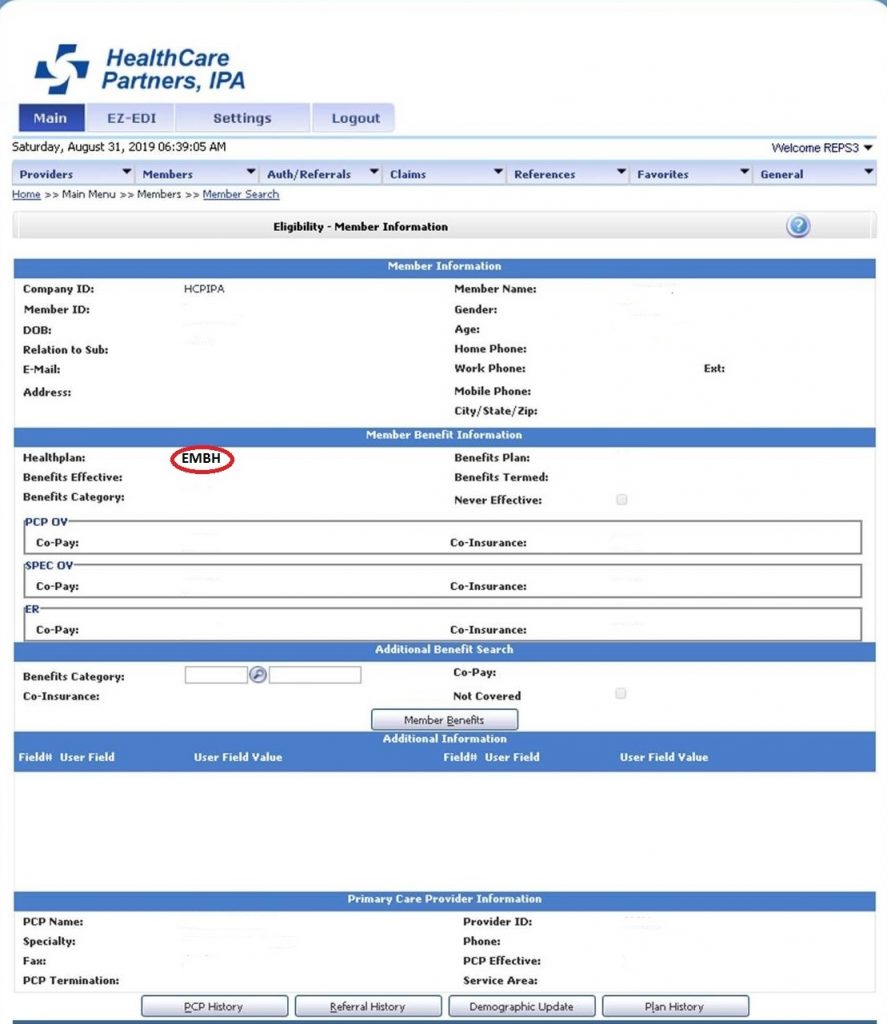Click the HealthCare Partners IPA logo

click(140, 69)
